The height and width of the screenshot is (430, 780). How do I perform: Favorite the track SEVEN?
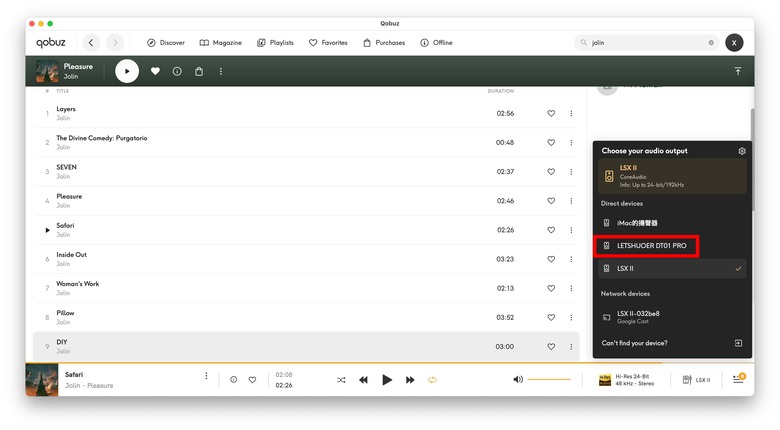tap(551, 172)
